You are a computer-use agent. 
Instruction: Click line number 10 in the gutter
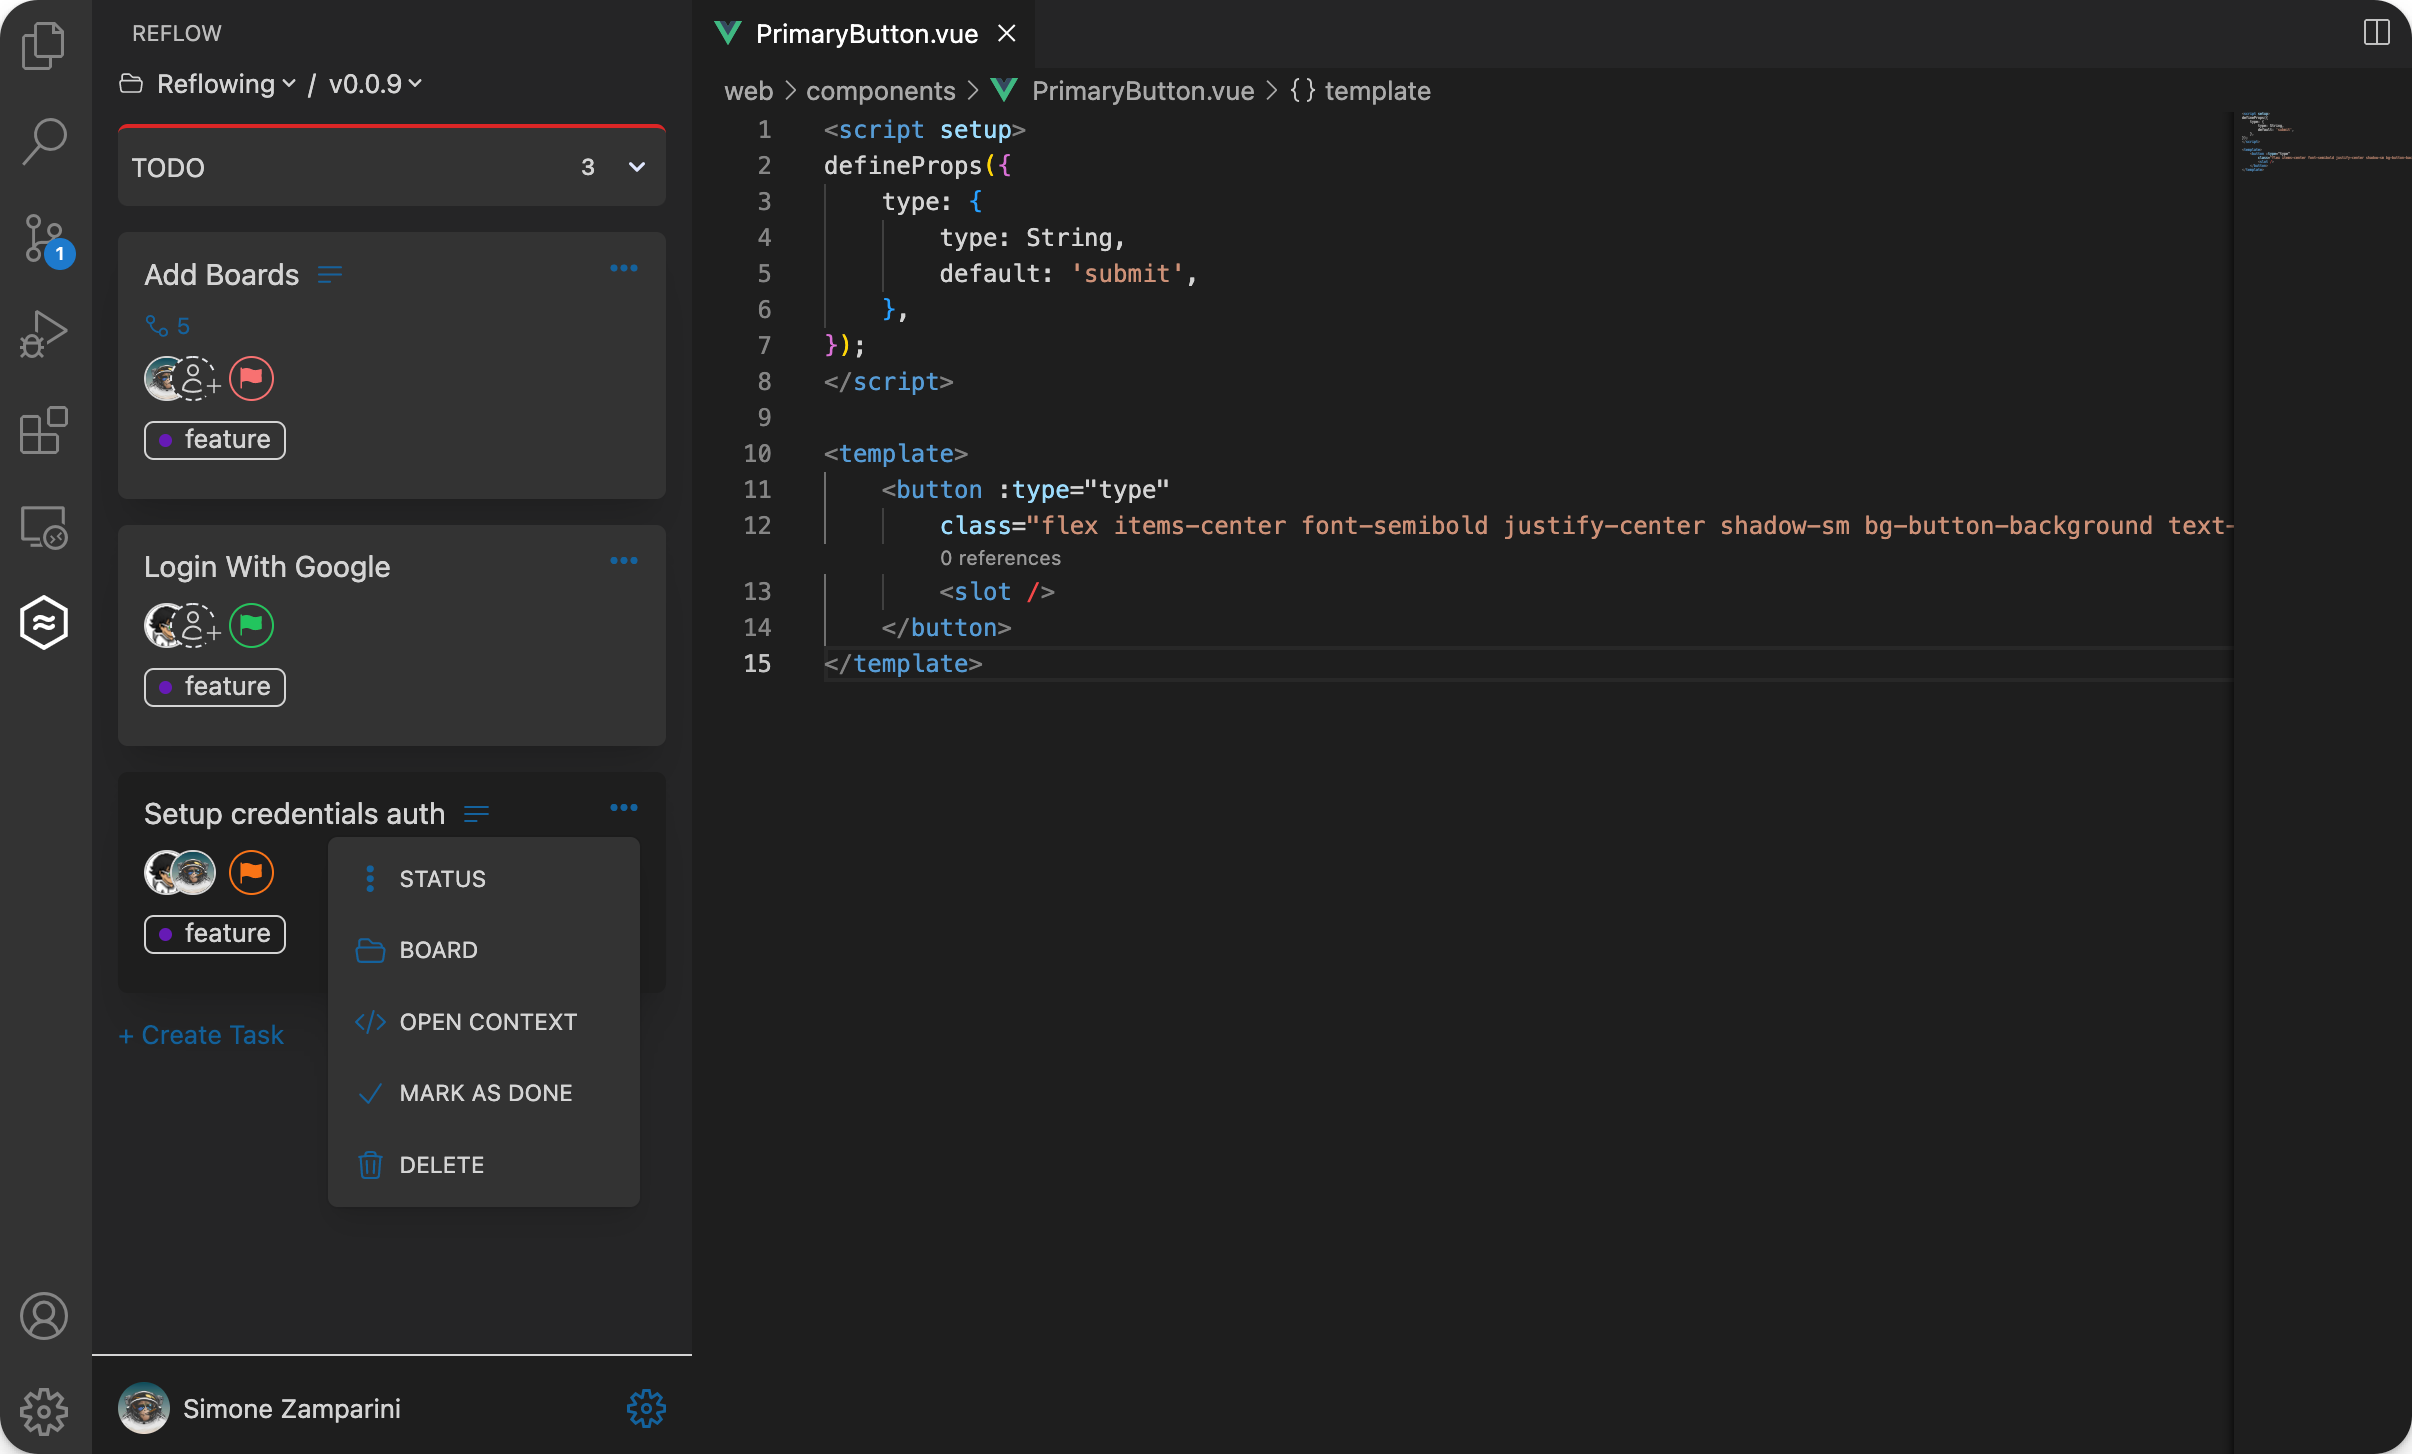coord(757,454)
